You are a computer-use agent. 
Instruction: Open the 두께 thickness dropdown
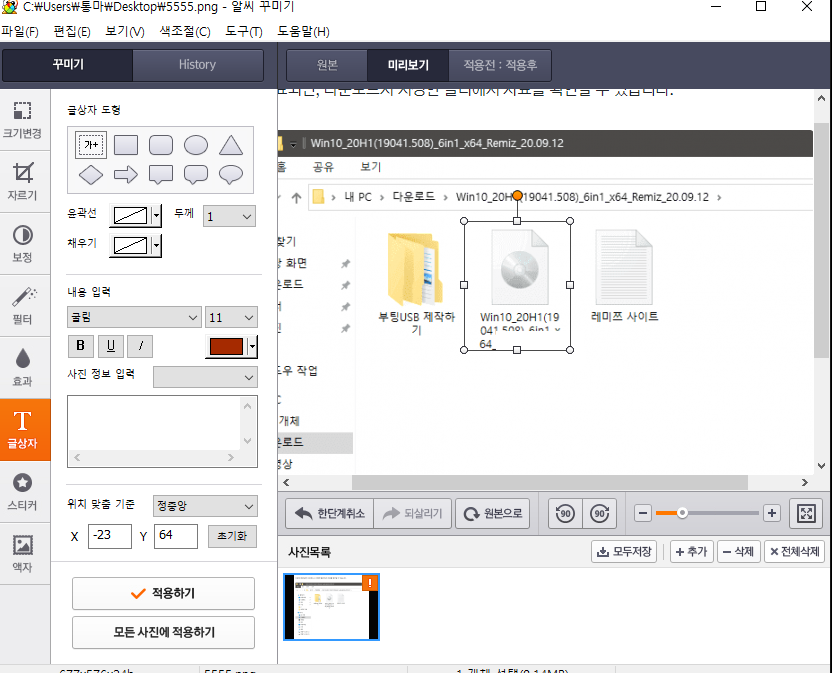pyautogui.click(x=229, y=216)
